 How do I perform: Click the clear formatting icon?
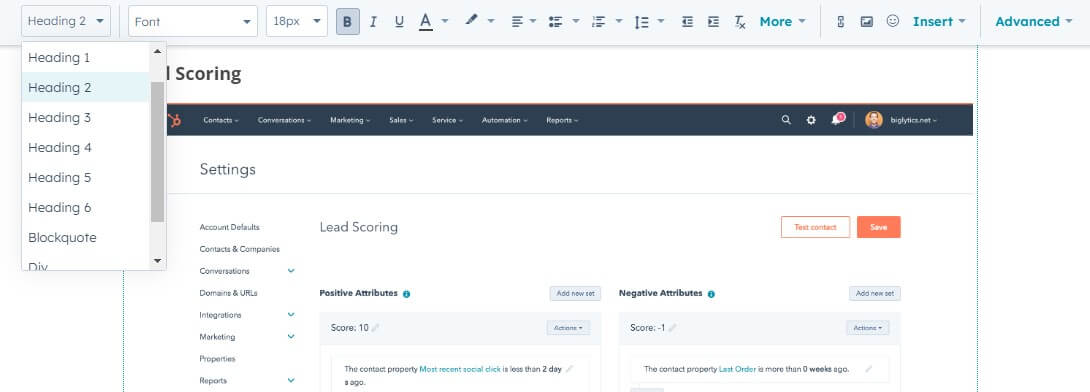tap(740, 22)
